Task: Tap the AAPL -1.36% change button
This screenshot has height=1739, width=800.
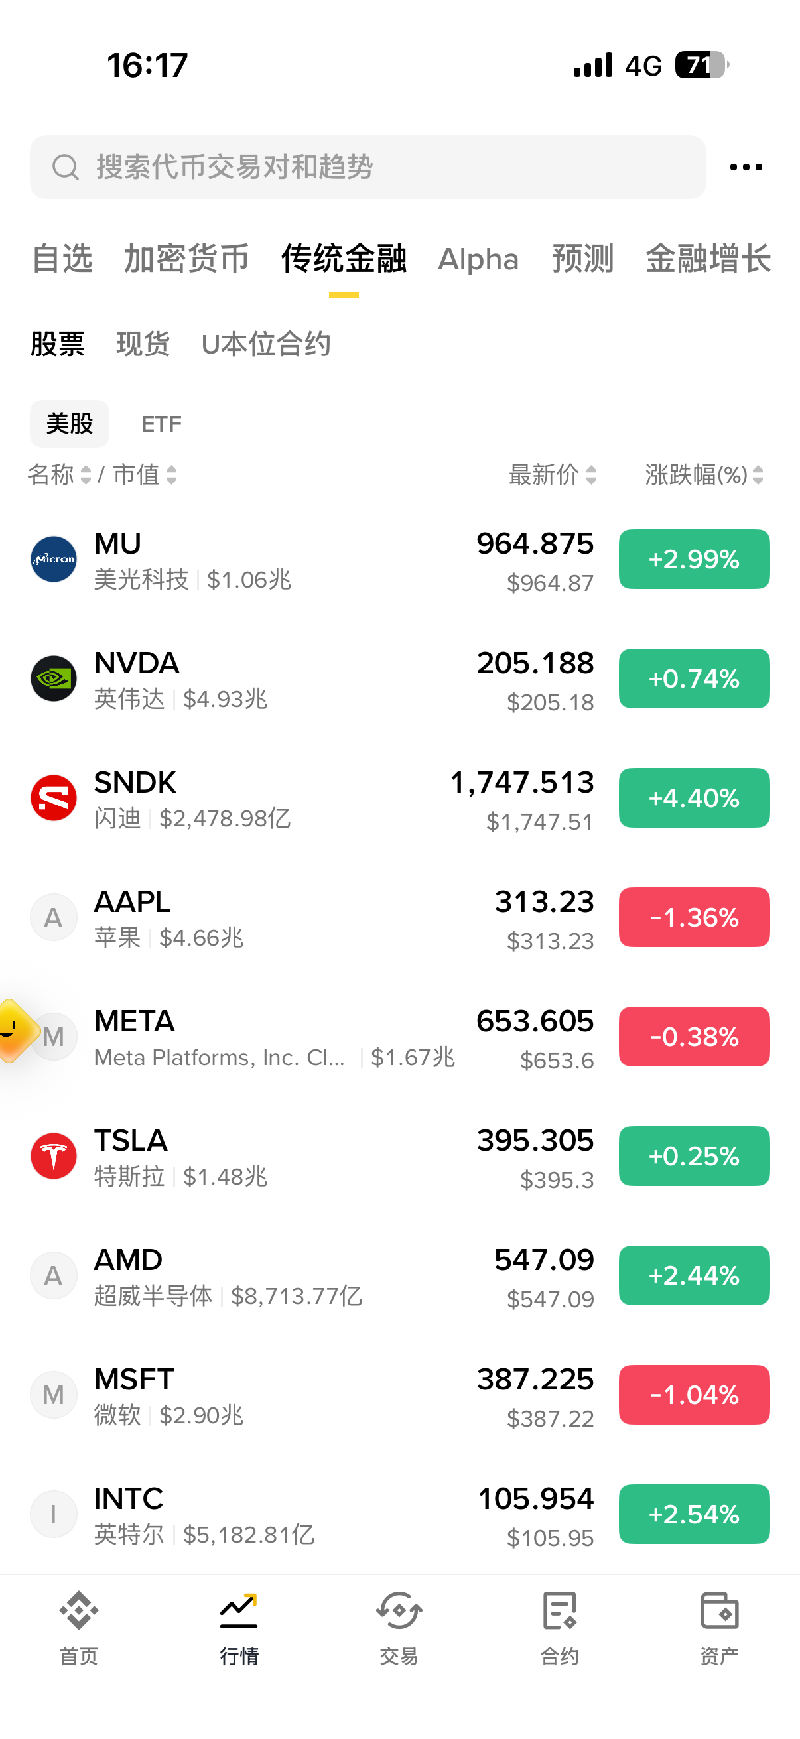Action: pyautogui.click(x=694, y=917)
